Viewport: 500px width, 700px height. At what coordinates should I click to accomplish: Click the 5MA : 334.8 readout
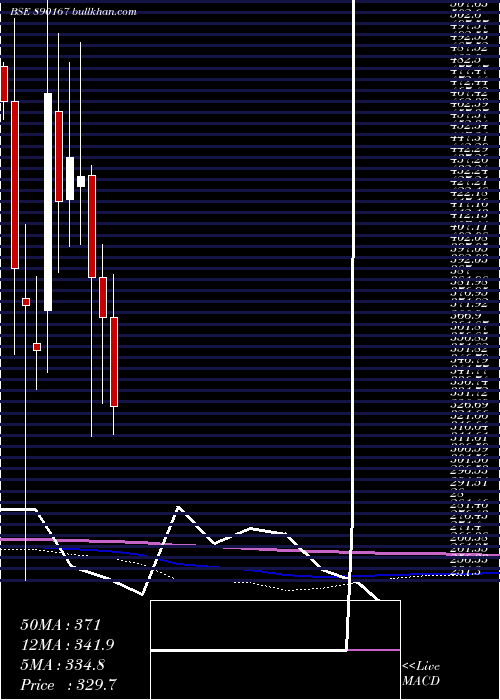point(62,665)
